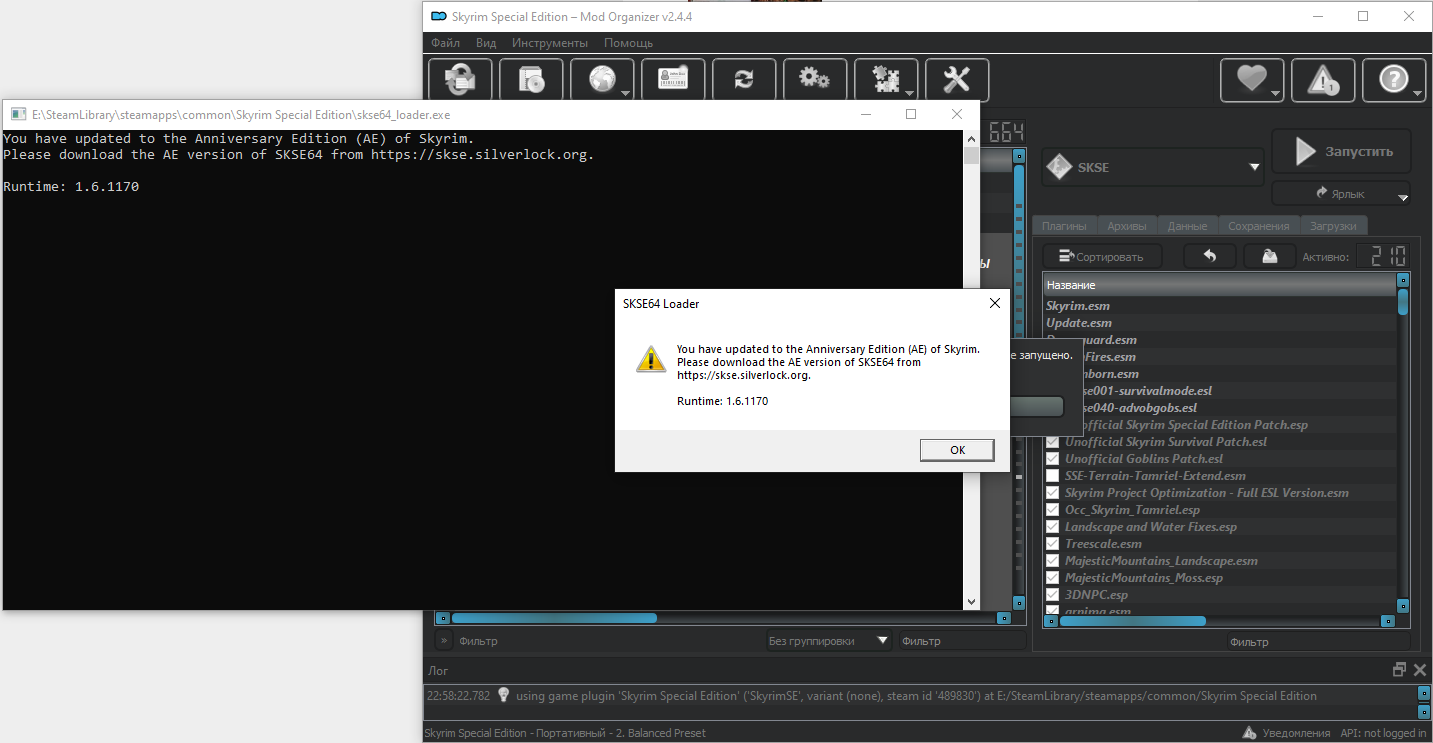Switch to the Загрузки tab
Screen dimensions: 1433x743
(1333, 226)
